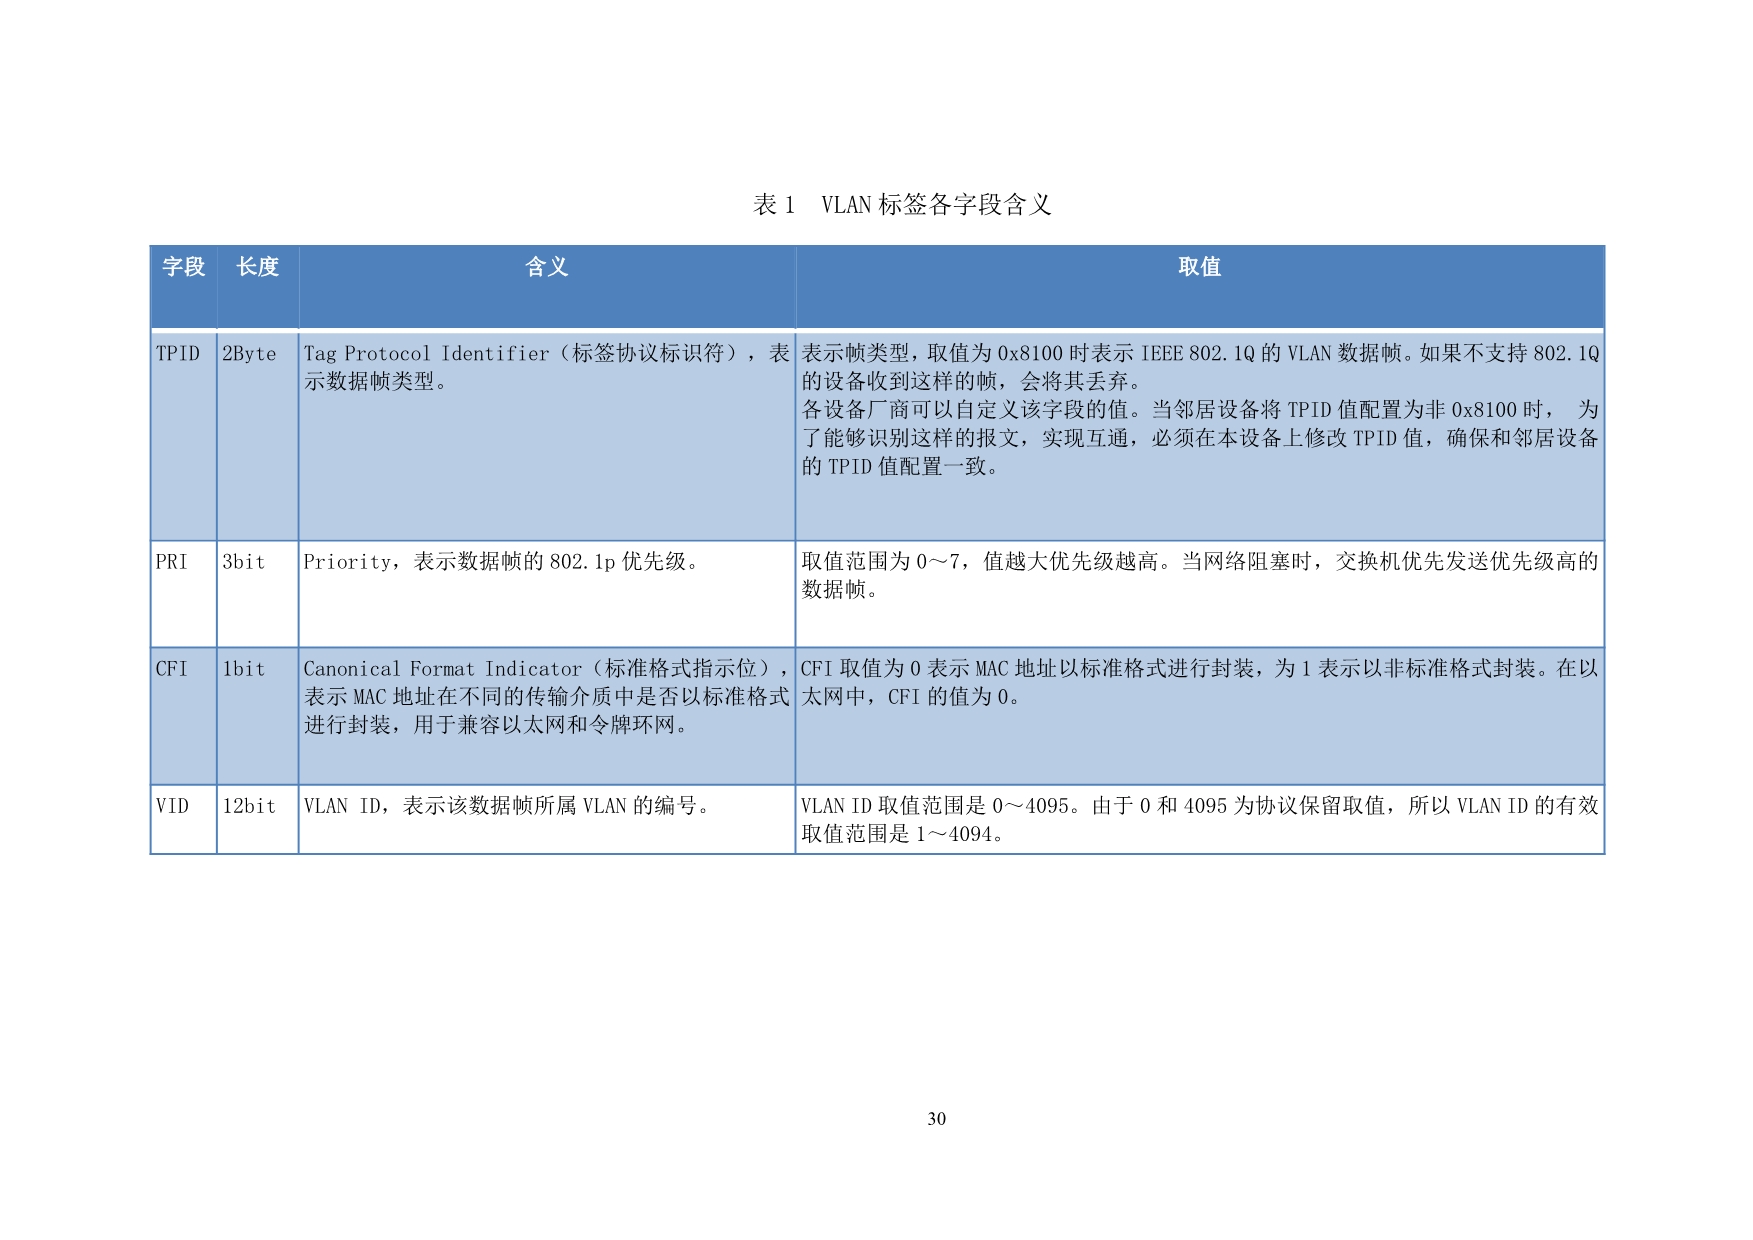The width and height of the screenshot is (1753, 1240).
Task: Click the page number 30
Action: coord(936,1119)
